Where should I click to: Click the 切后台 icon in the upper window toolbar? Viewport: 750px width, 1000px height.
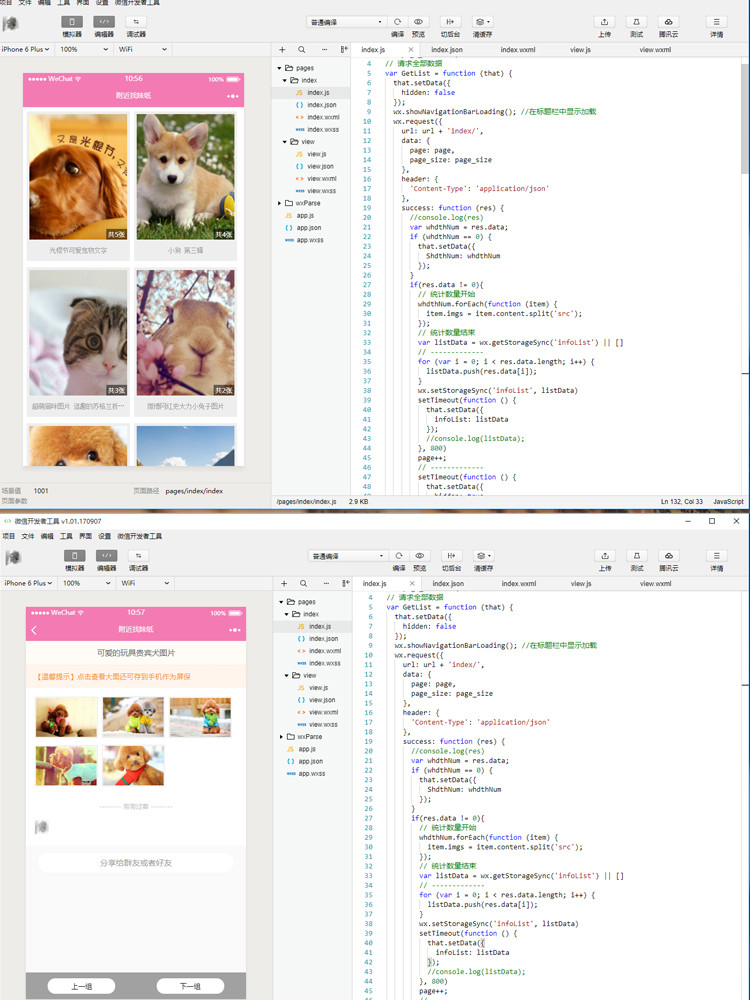coord(450,21)
